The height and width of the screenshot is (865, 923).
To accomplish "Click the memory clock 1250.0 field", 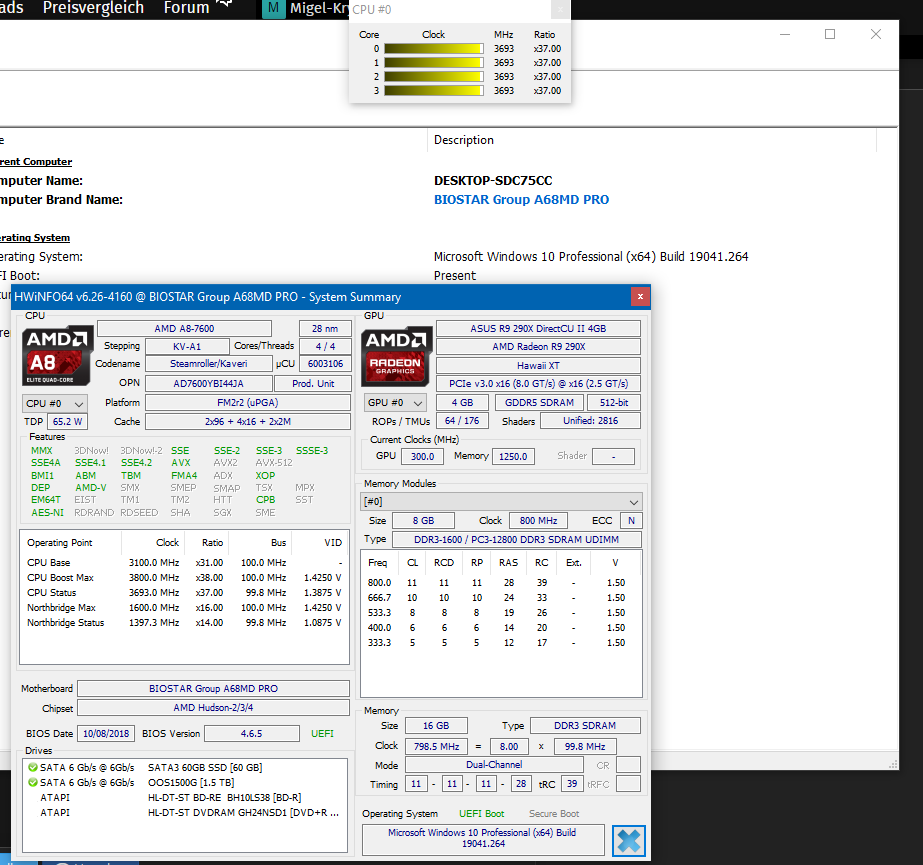I will tap(513, 456).
